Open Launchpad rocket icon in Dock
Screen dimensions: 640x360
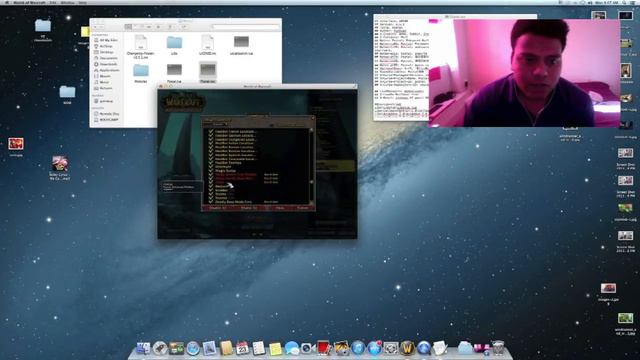pyautogui.click(x=160, y=348)
